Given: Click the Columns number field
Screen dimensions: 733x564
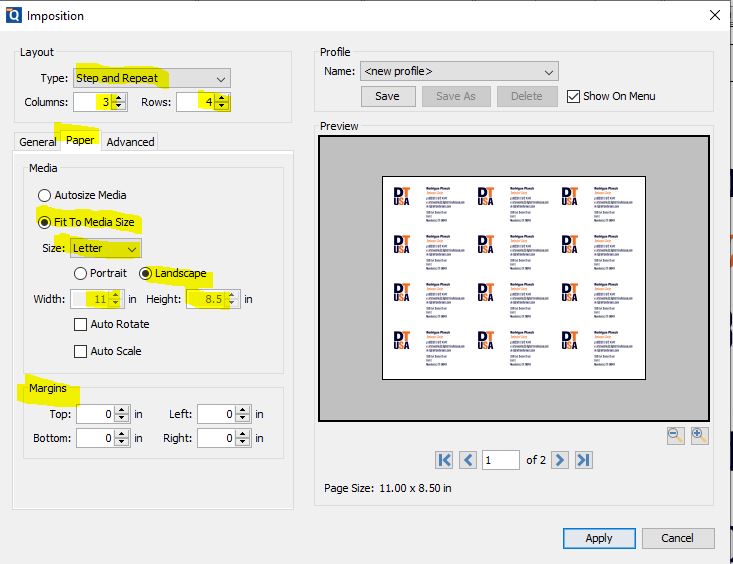Looking at the screenshot, I should (93, 102).
